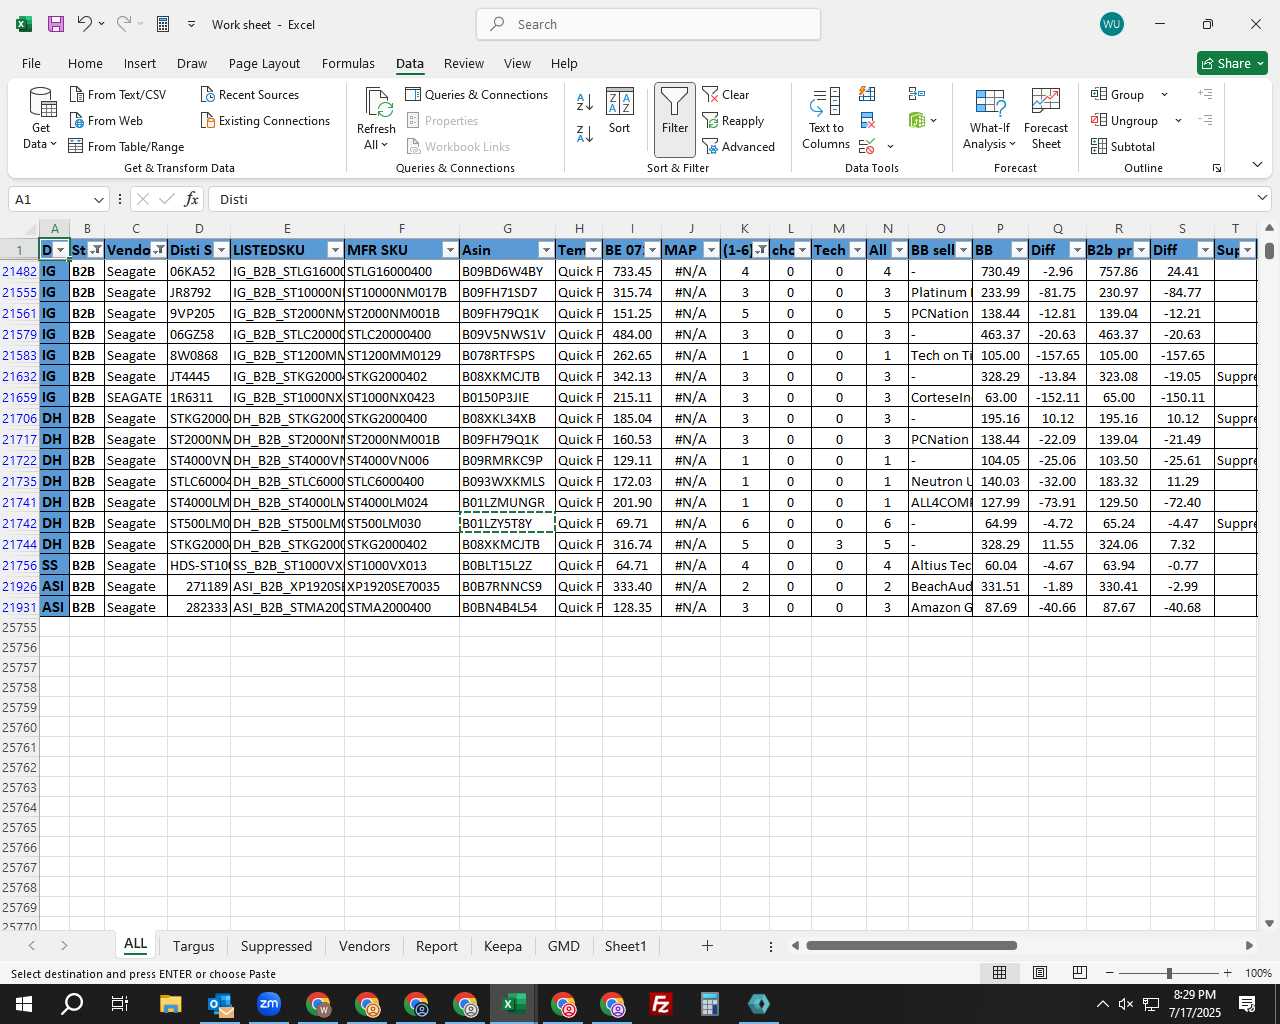This screenshot has height=1024, width=1280.
Task: Insert Subtotal for the data
Action: [x=1123, y=146]
